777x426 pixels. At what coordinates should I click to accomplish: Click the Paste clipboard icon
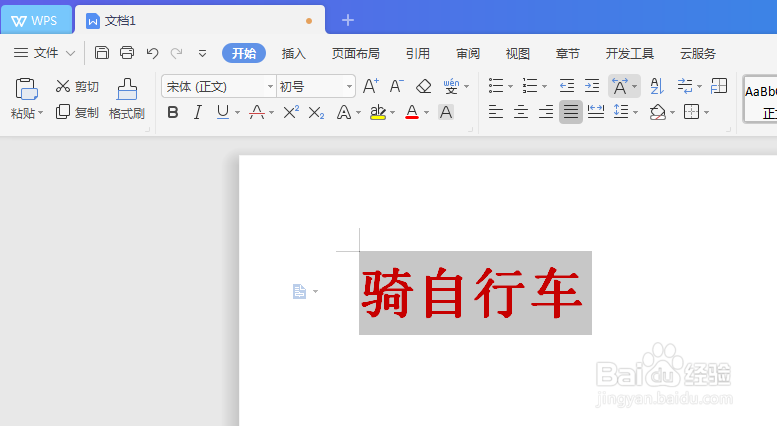[x=26, y=90]
